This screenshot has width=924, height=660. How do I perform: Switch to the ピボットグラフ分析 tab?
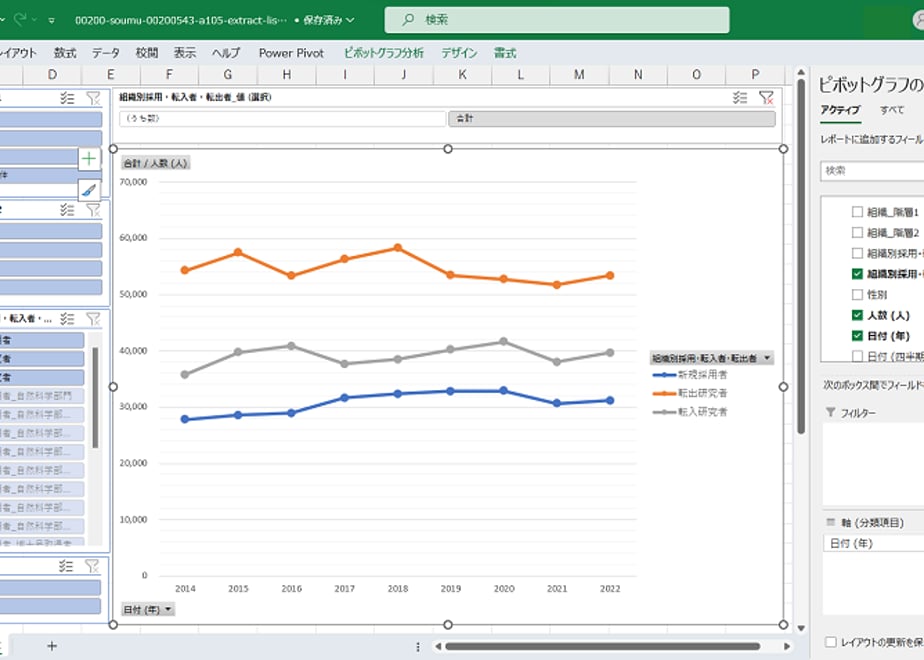(384, 53)
